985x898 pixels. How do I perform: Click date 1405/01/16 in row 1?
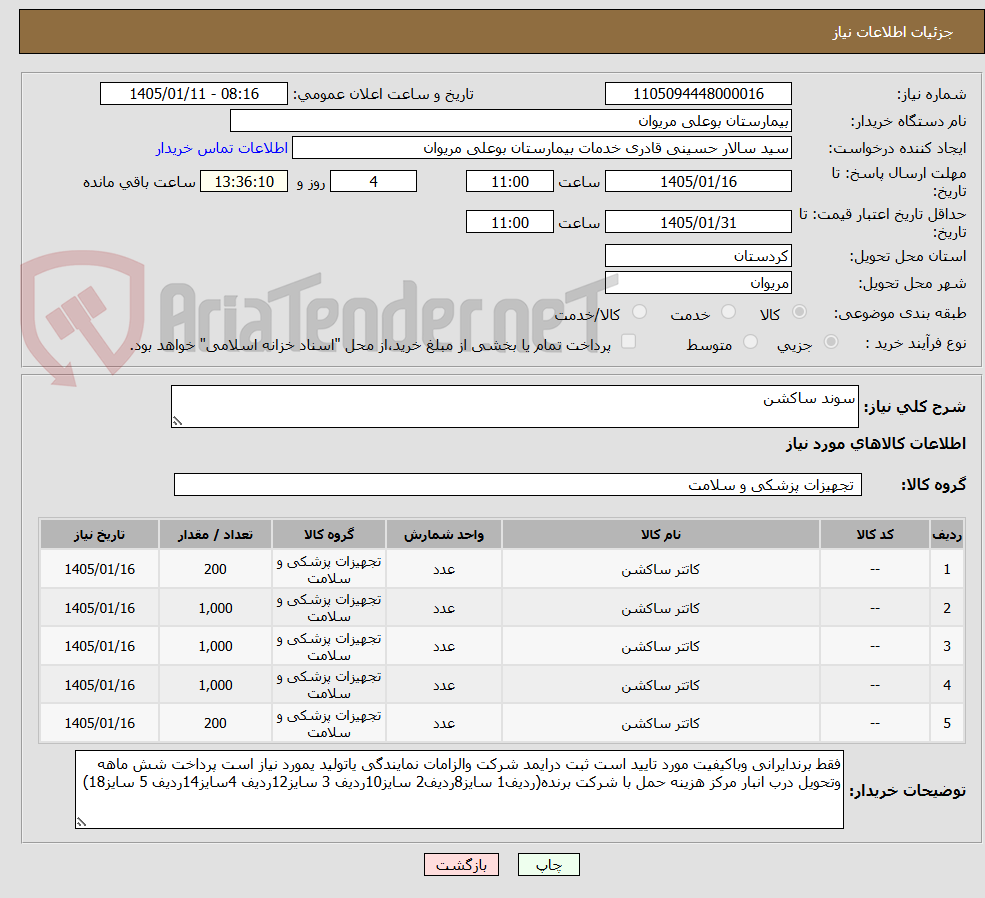(x=99, y=570)
